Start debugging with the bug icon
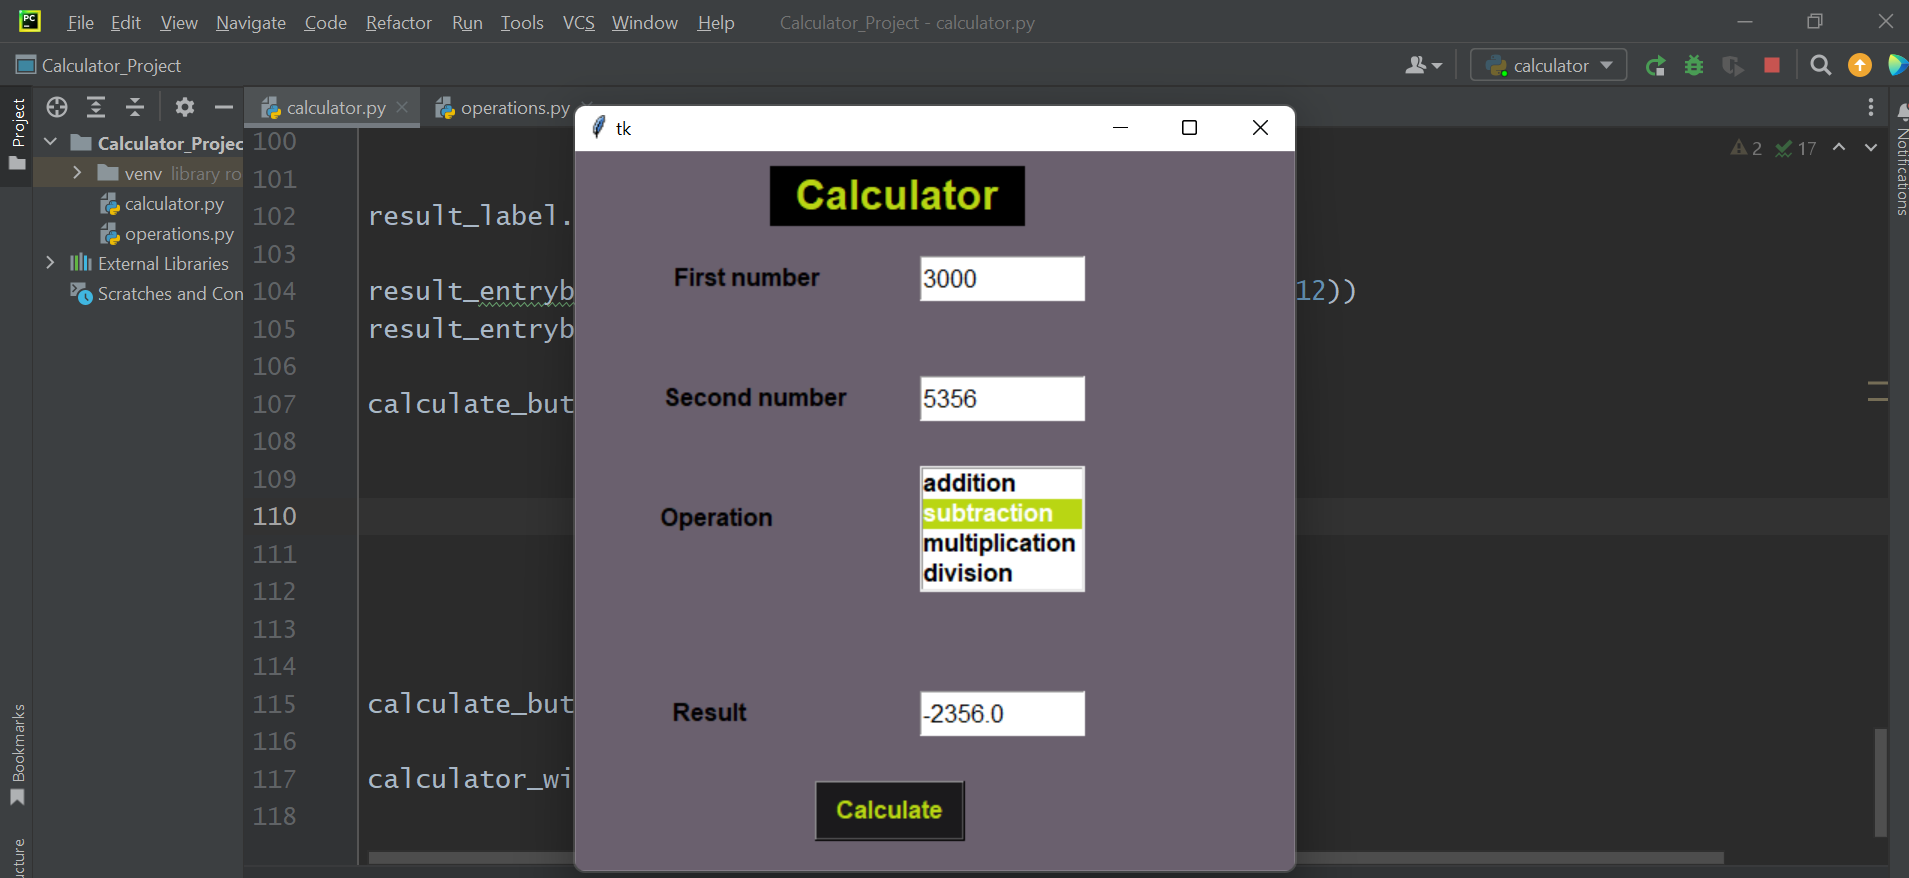The width and height of the screenshot is (1909, 878). pyautogui.click(x=1694, y=66)
